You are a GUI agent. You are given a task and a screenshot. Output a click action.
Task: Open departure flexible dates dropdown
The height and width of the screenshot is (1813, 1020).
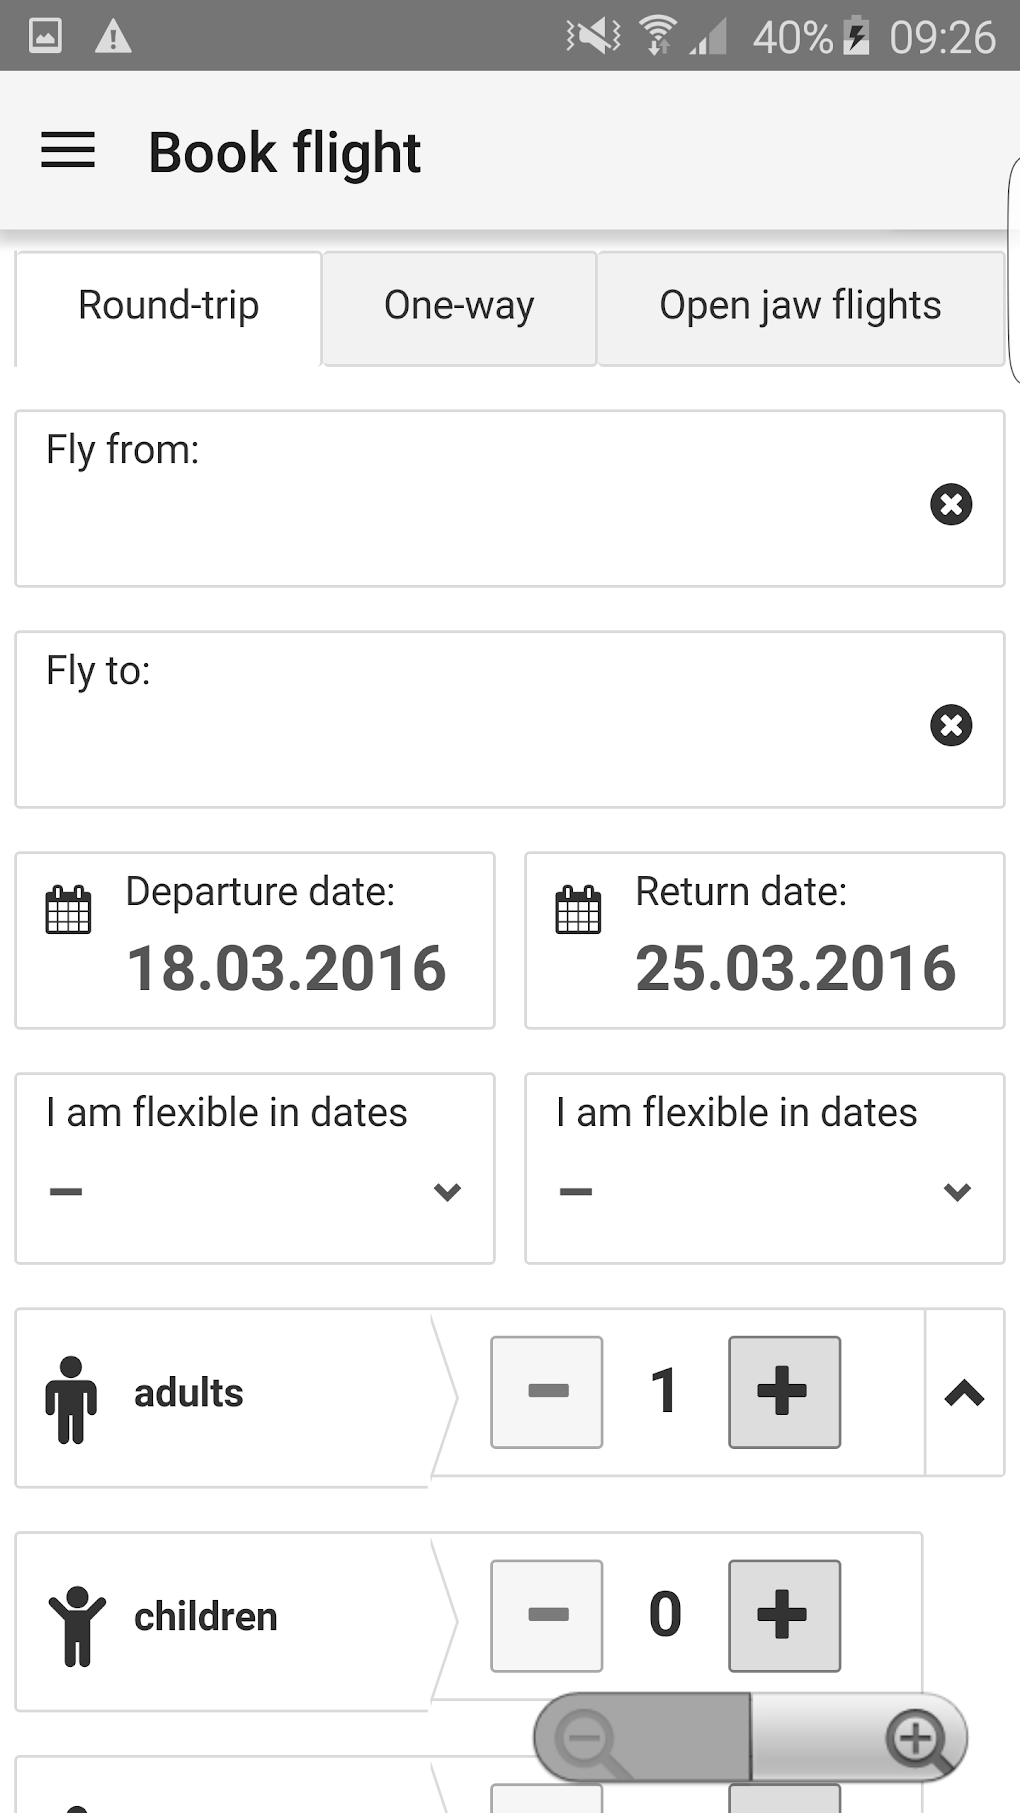pyautogui.click(x=255, y=1190)
